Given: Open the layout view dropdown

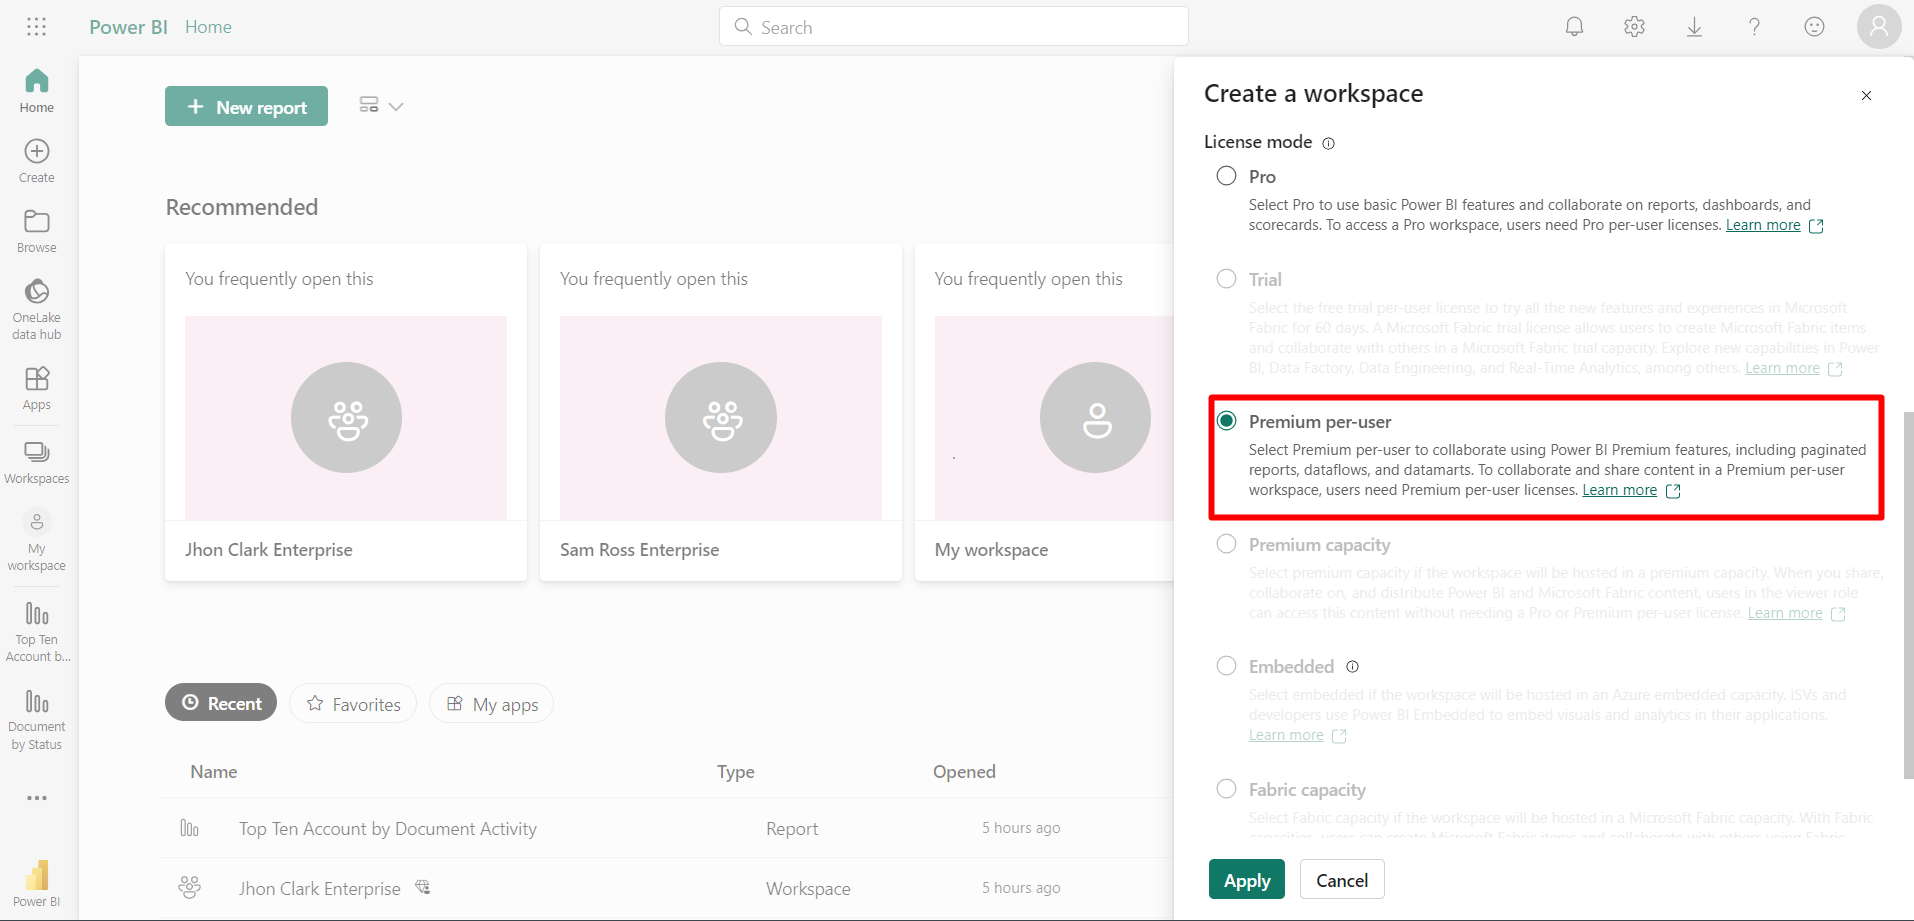Looking at the screenshot, I should (x=381, y=106).
